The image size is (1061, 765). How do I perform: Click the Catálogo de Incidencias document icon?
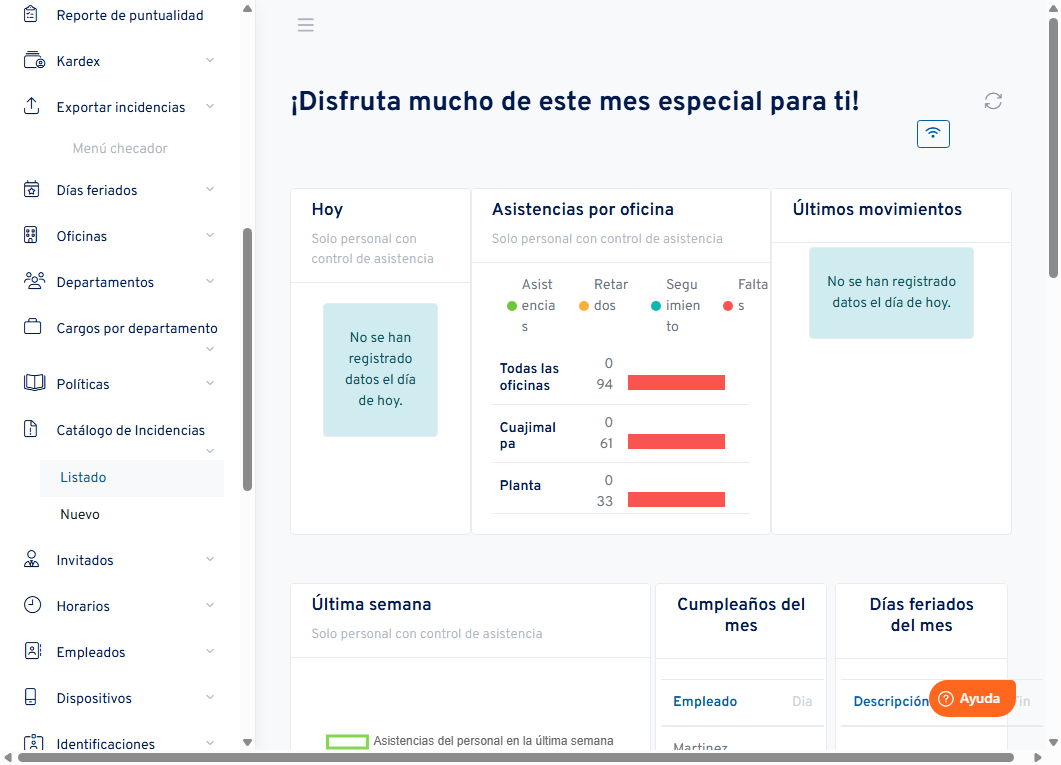[x=30, y=429]
